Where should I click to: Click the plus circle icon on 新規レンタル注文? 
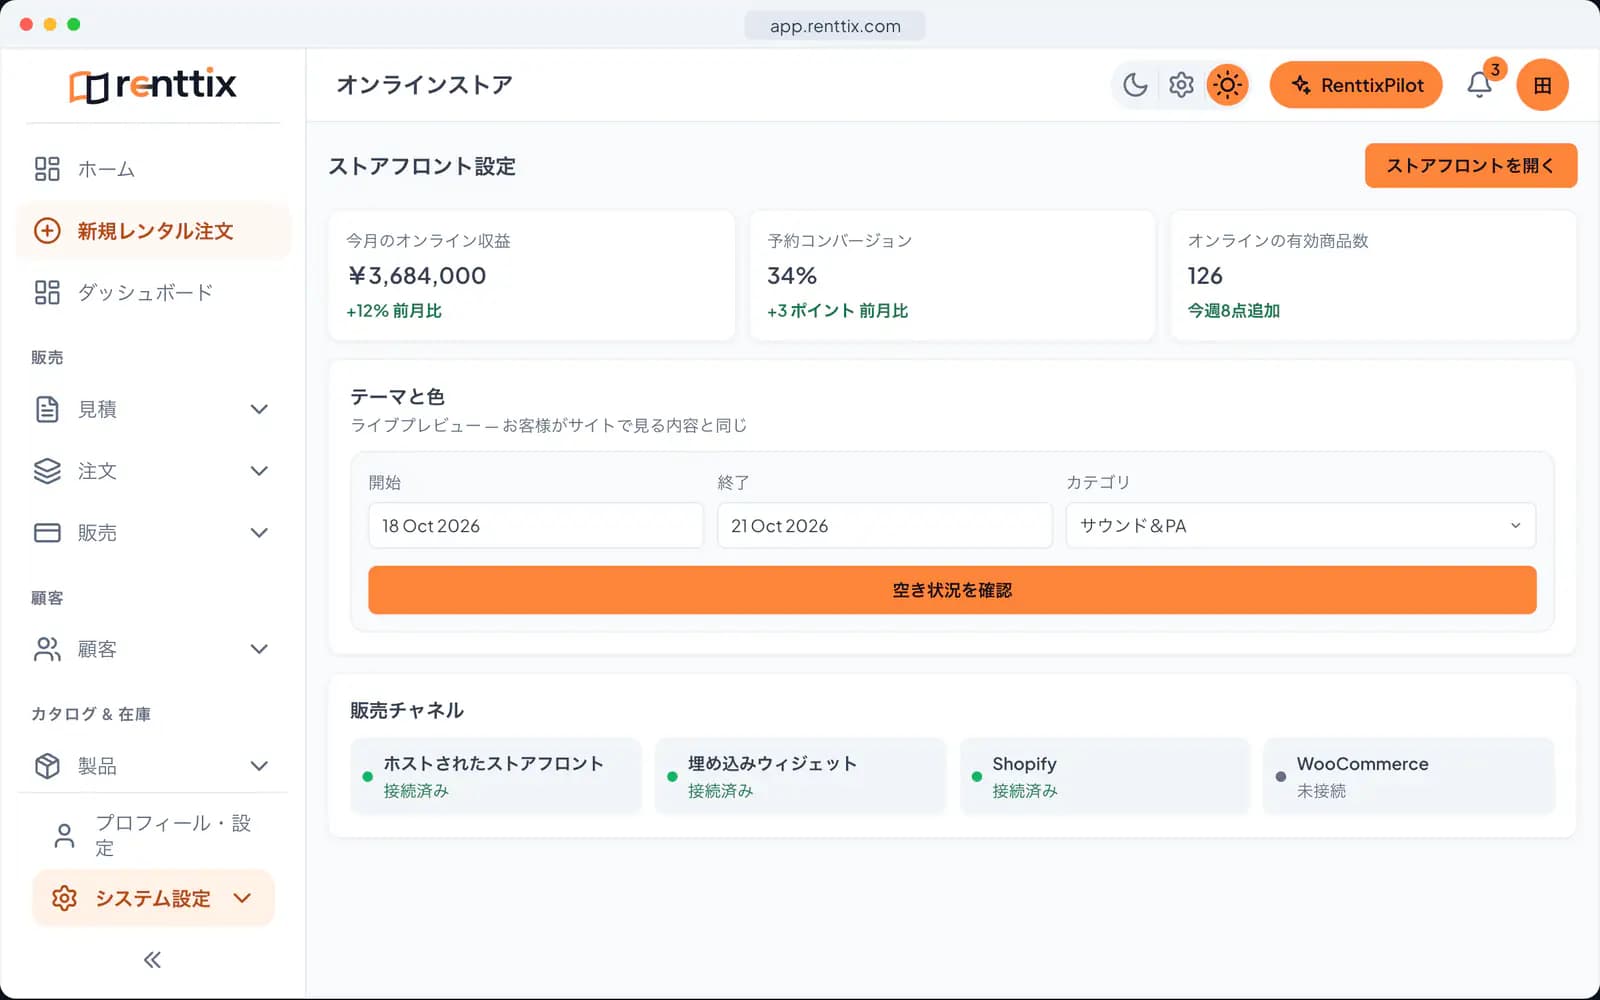[x=47, y=231]
